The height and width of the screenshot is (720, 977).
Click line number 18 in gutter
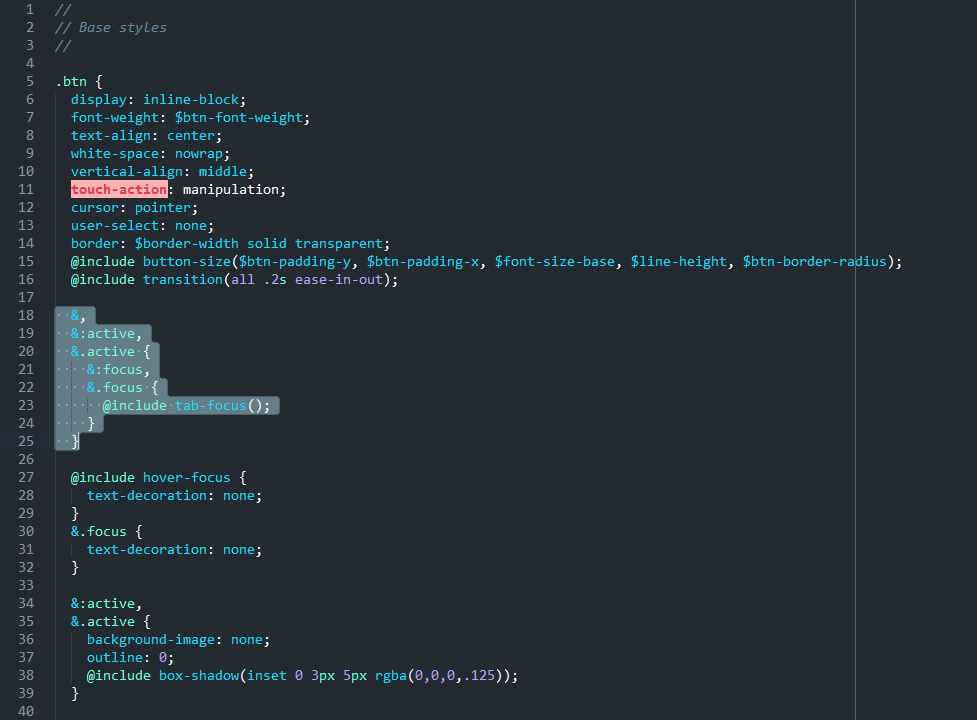tap(26, 315)
